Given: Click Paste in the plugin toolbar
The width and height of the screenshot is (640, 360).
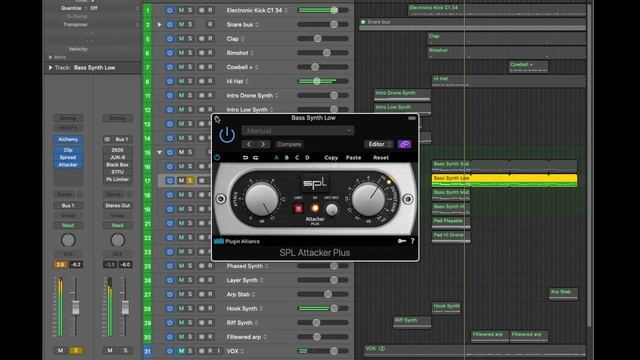Looking at the screenshot, I should pyautogui.click(x=353, y=158).
